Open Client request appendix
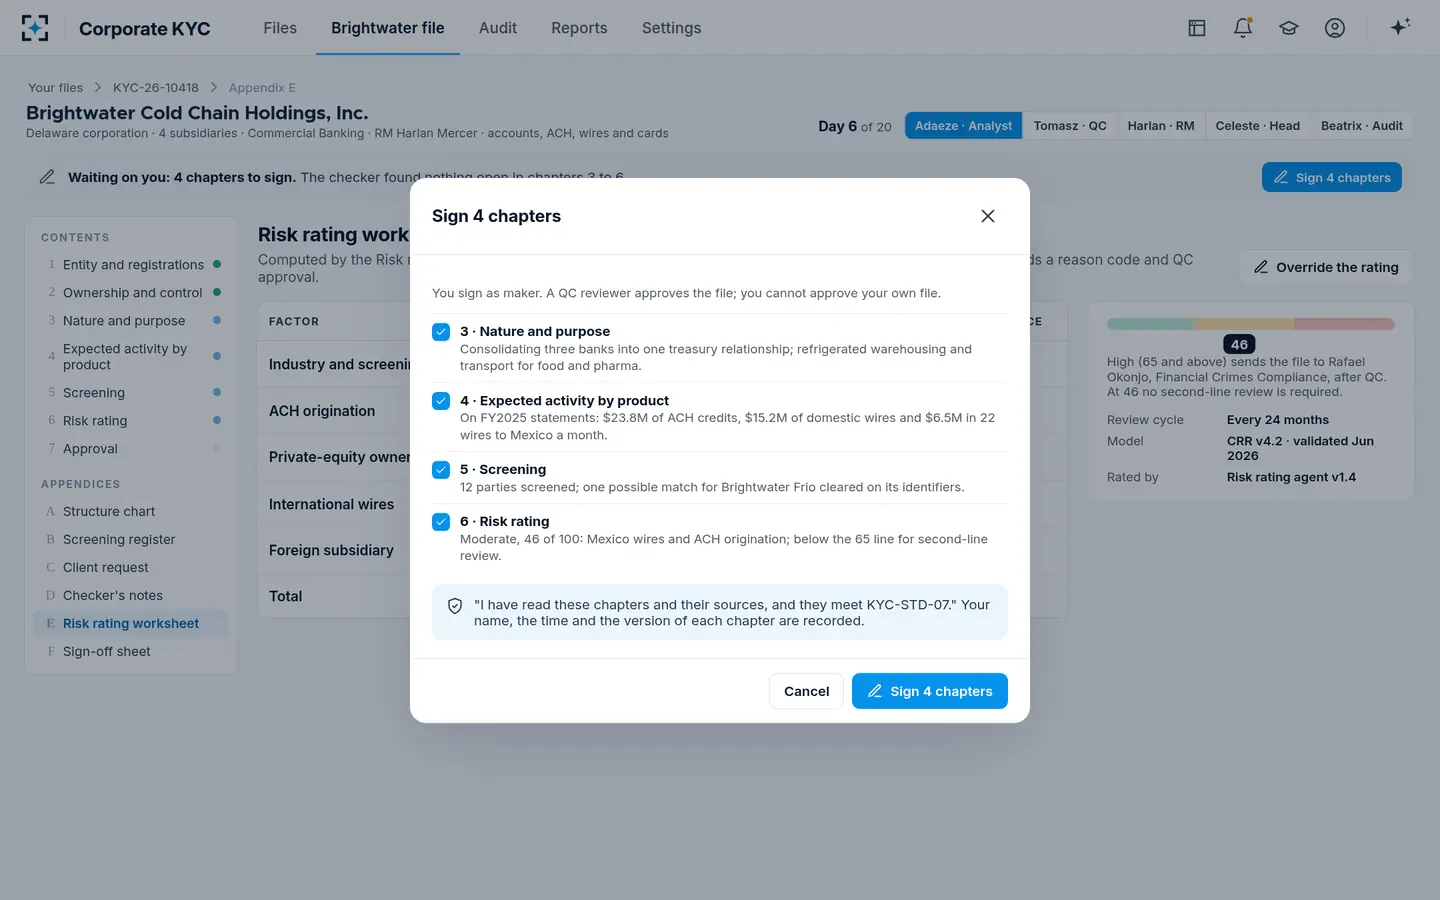The image size is (1440, 900). click(132, 567)
